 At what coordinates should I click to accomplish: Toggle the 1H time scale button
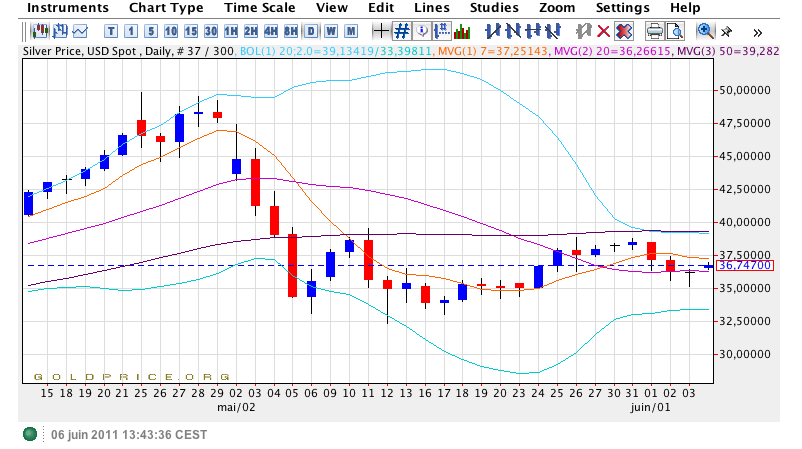coord(231,30)
